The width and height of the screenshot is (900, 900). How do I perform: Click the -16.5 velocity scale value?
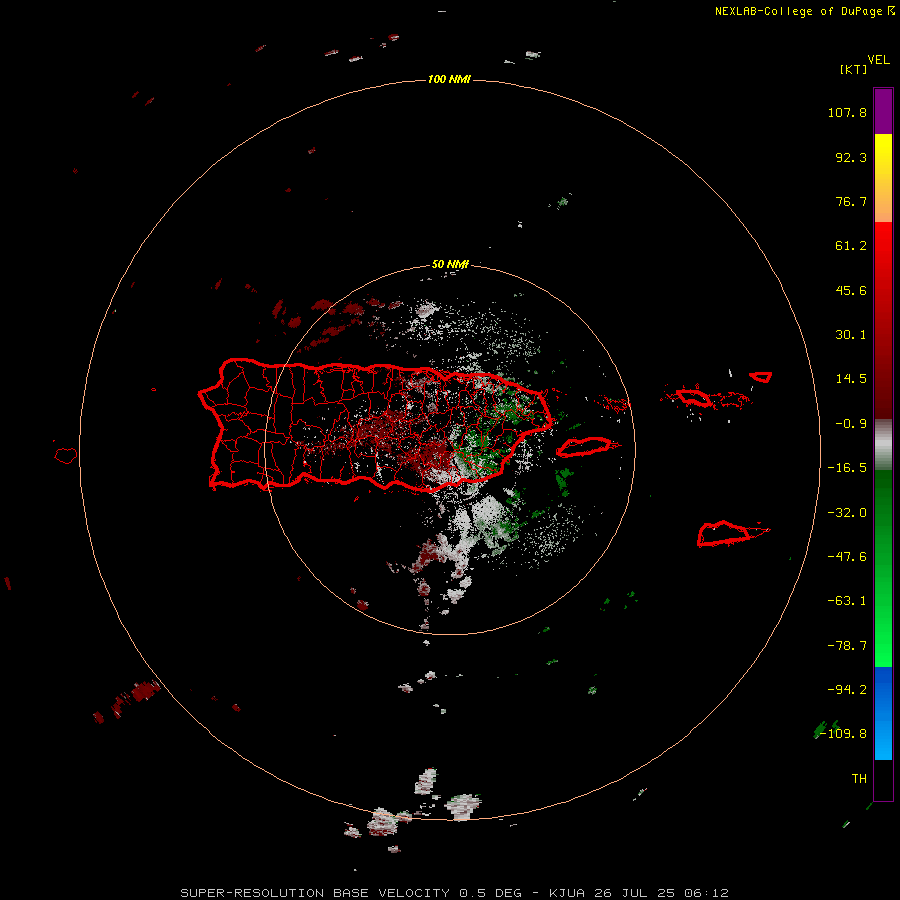847,468
